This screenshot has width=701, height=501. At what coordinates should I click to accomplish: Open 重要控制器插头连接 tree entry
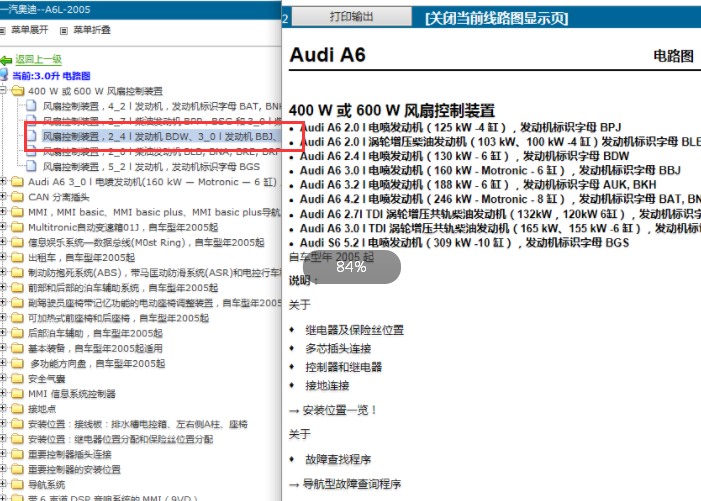coord(70,455)
